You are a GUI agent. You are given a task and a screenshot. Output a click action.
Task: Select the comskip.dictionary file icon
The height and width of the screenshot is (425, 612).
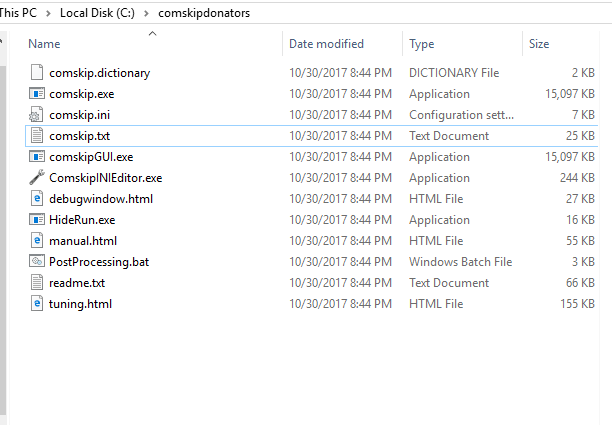(37, 73)
